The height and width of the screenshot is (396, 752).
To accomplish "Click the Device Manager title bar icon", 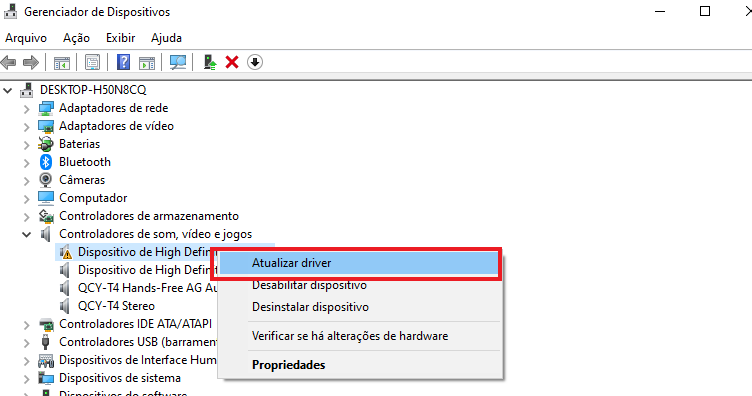I will click(11, 12).
